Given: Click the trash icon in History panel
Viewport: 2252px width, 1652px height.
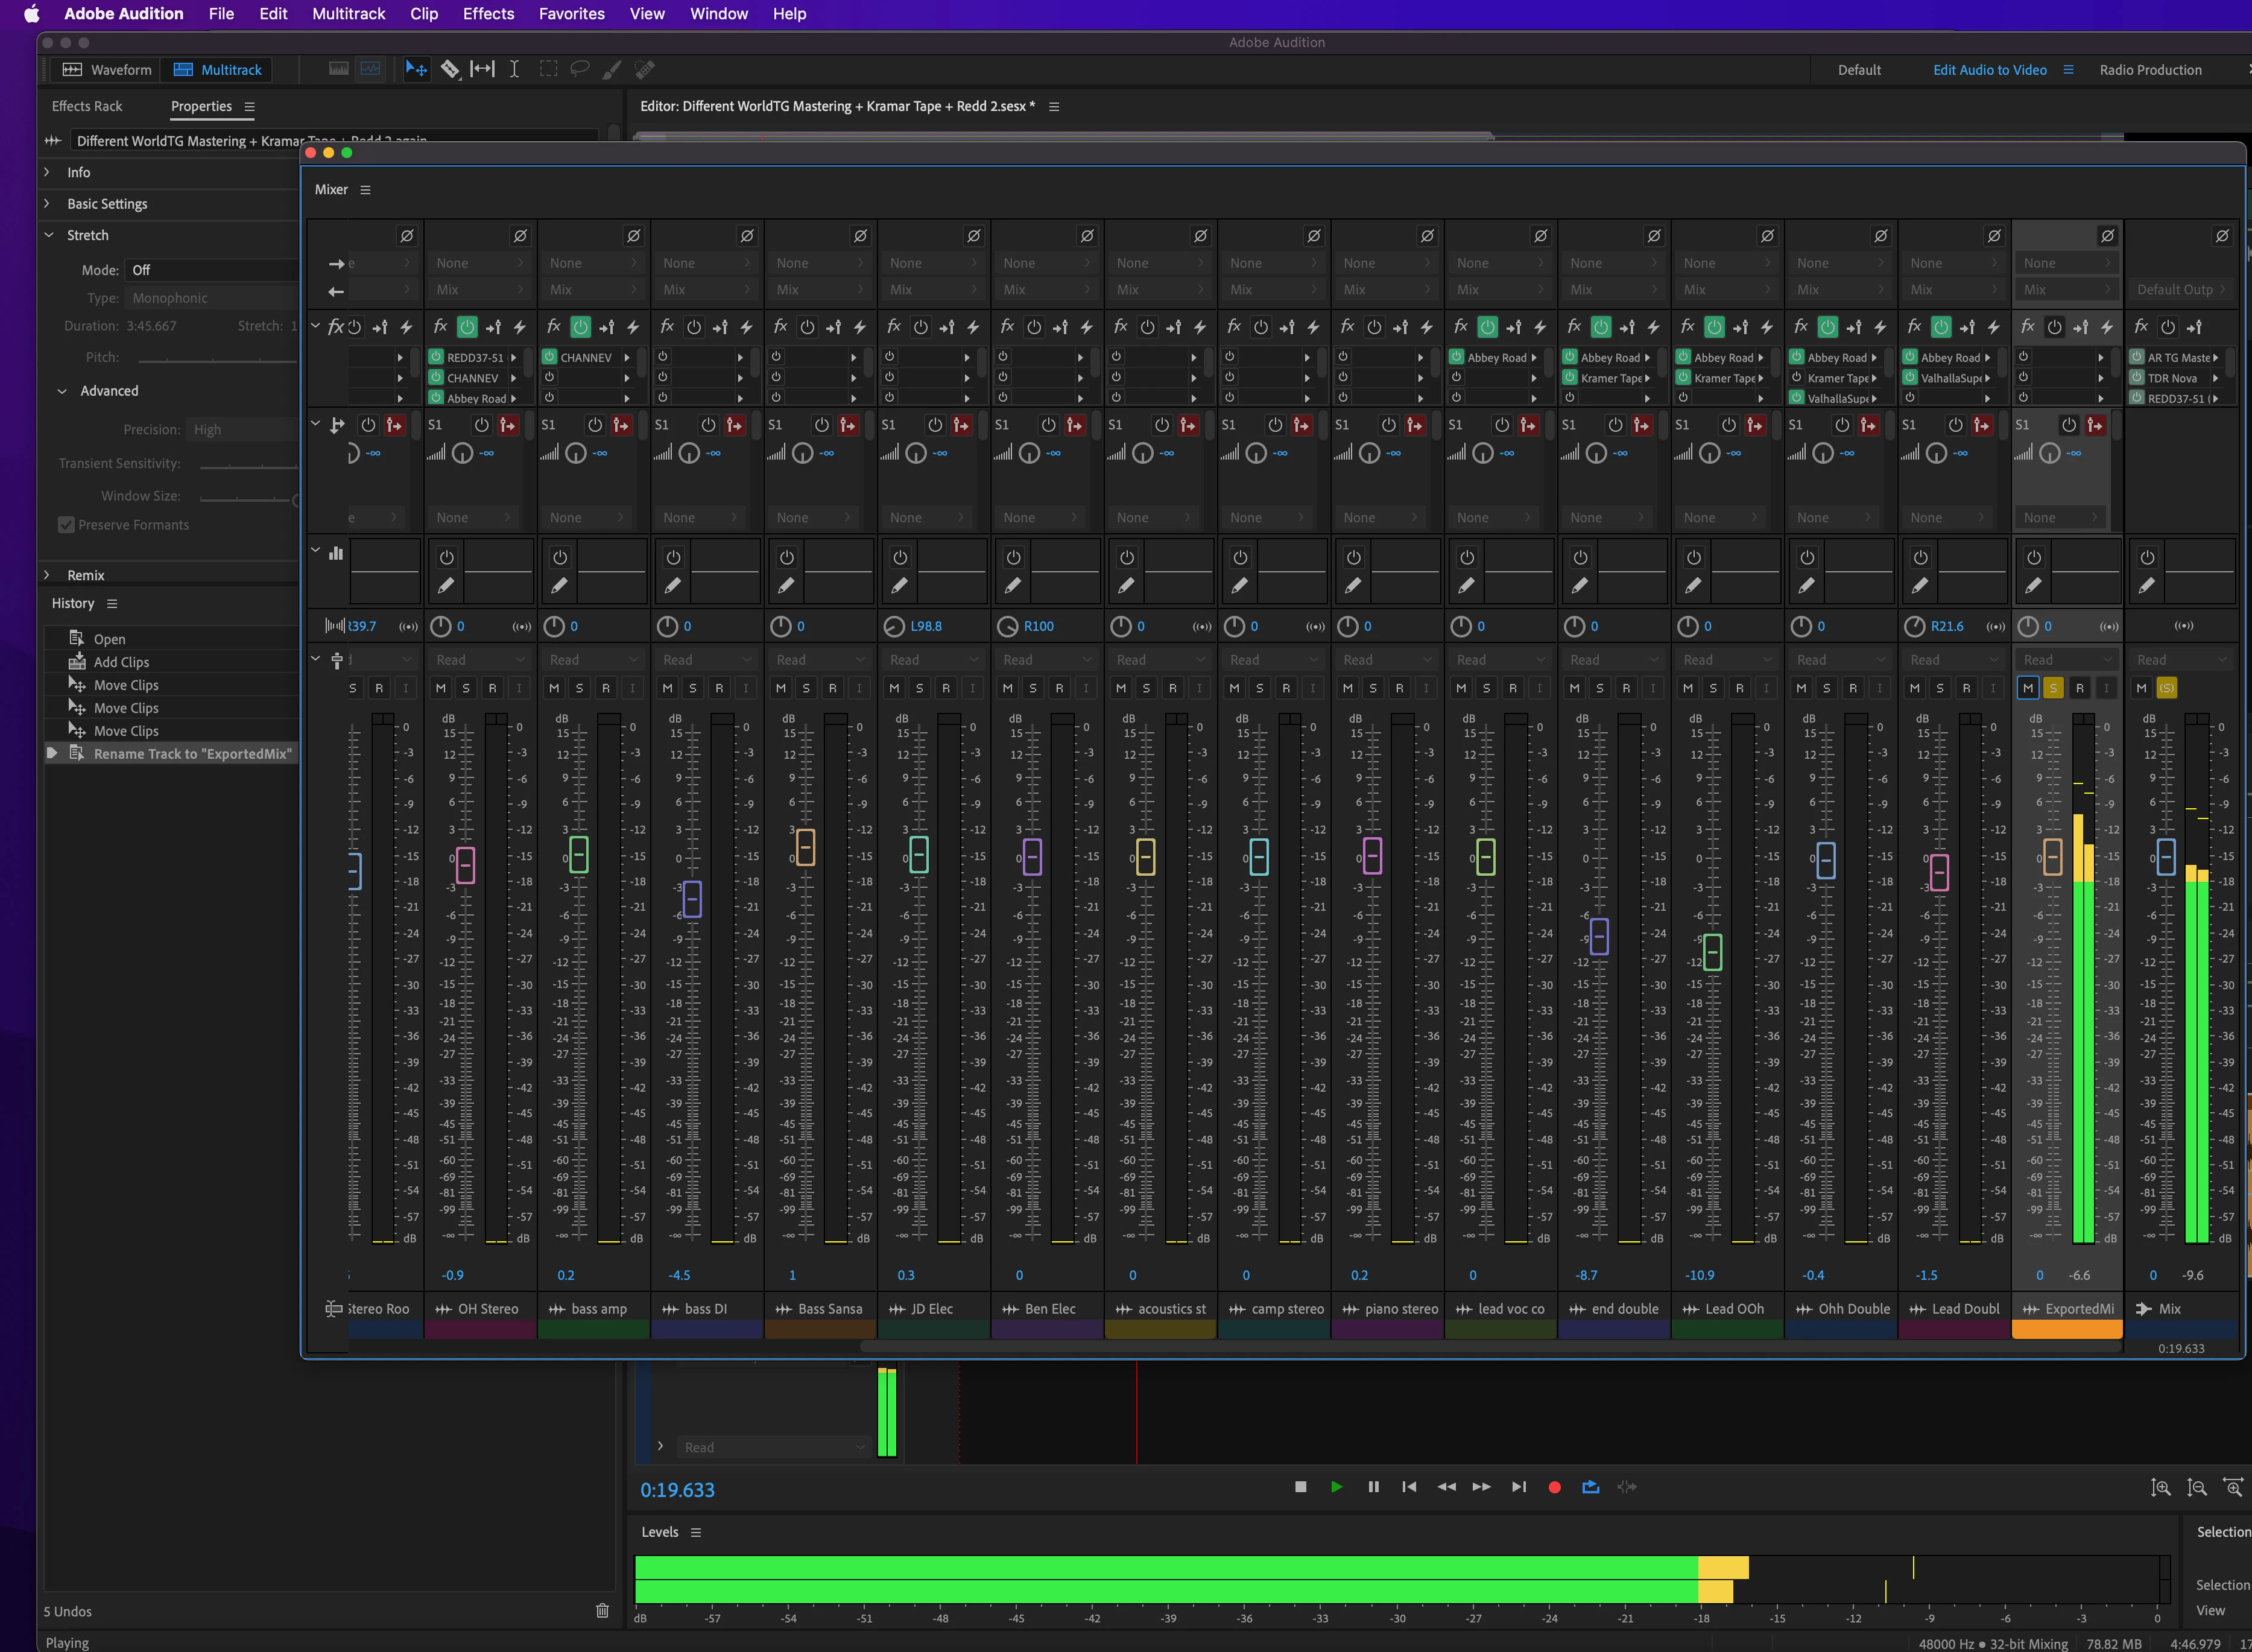Looking at the screenshot, I should 602,1610.
